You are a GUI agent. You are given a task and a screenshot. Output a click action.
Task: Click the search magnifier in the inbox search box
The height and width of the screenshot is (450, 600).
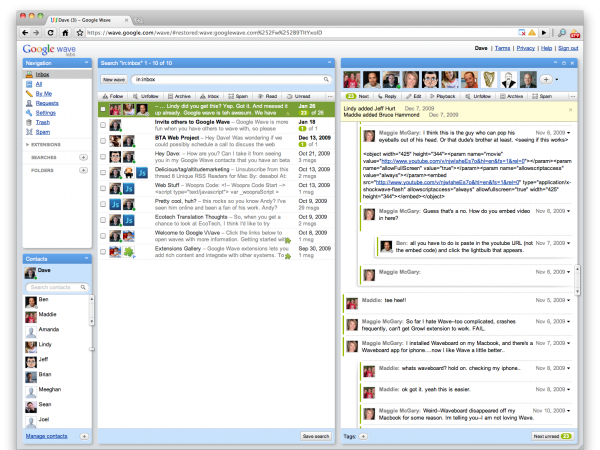coord(326,80)
